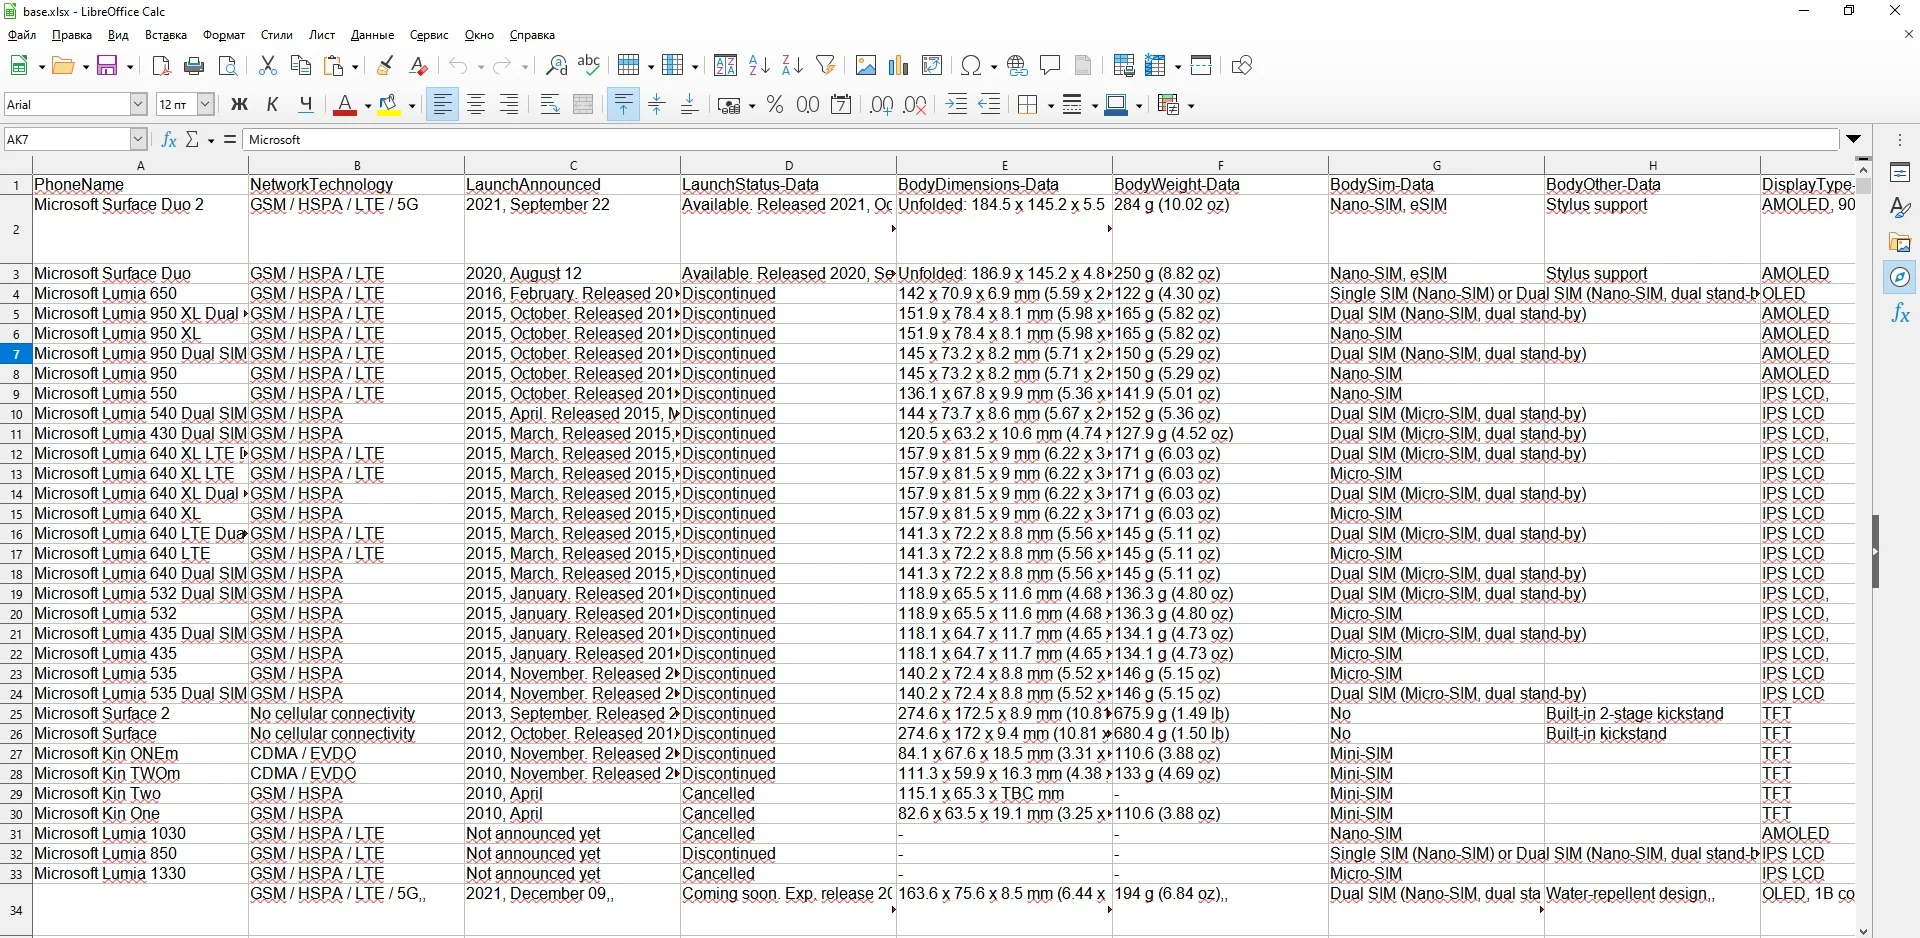Click the Function Wizard fx icon
This screenshot has height=938, width=1920.
[169, 140]
